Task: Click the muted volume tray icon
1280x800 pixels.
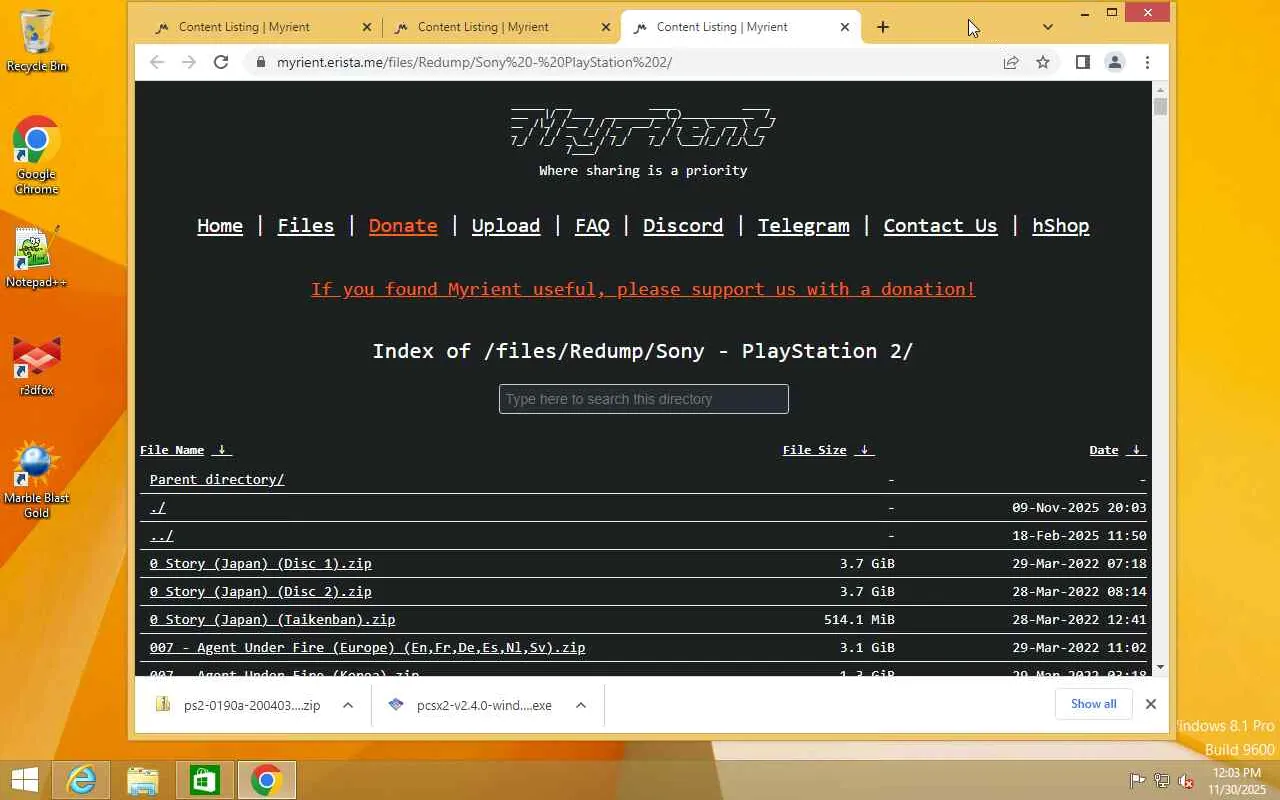Action: tap(1186, 781)
